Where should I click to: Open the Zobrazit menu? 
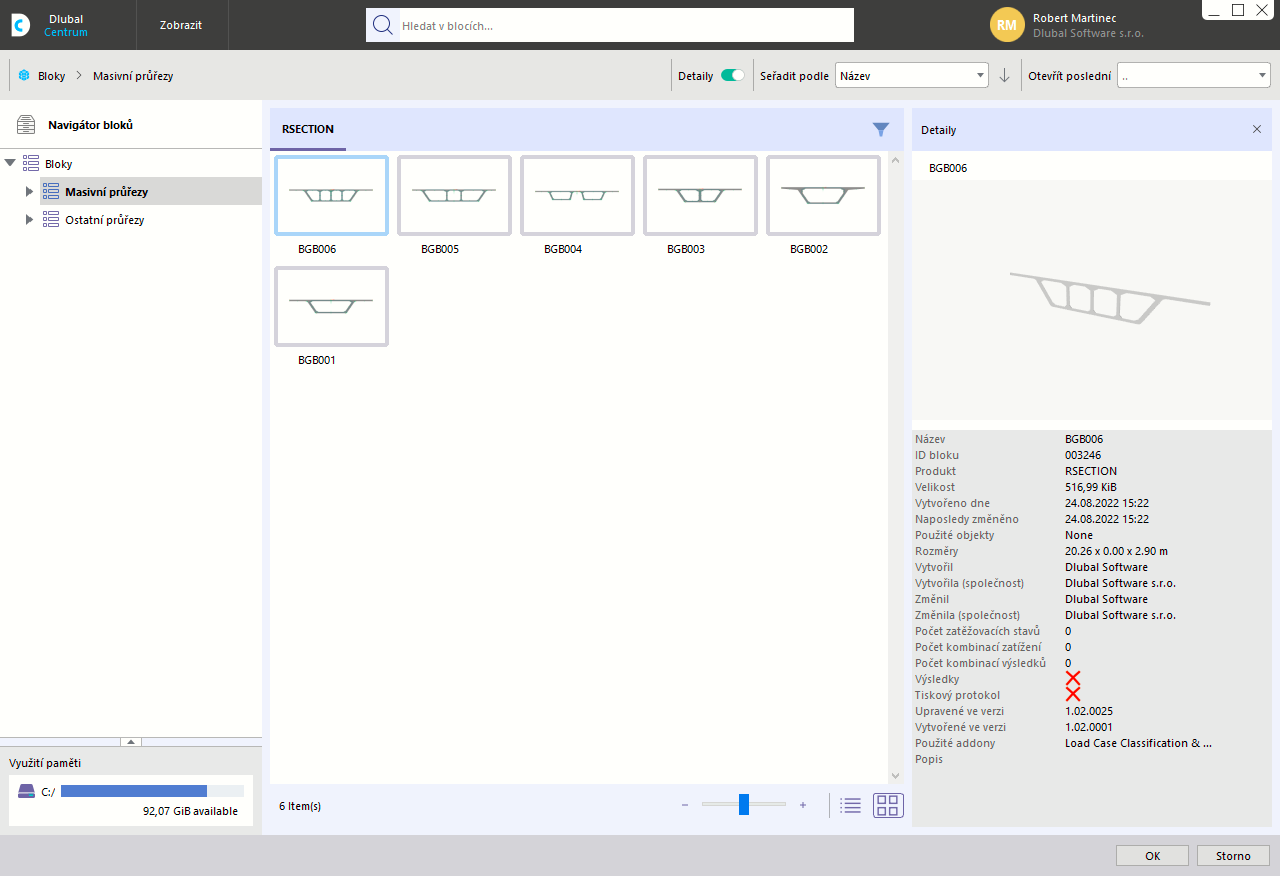click(x=181, y=25)
